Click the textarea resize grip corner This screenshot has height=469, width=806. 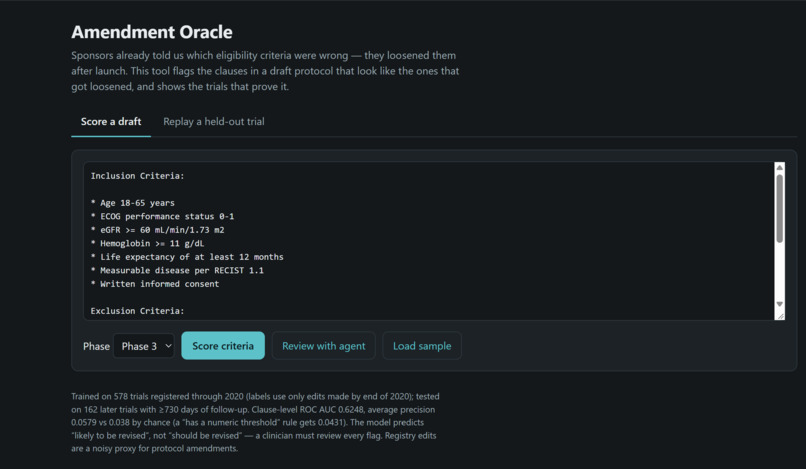[780, 316]
